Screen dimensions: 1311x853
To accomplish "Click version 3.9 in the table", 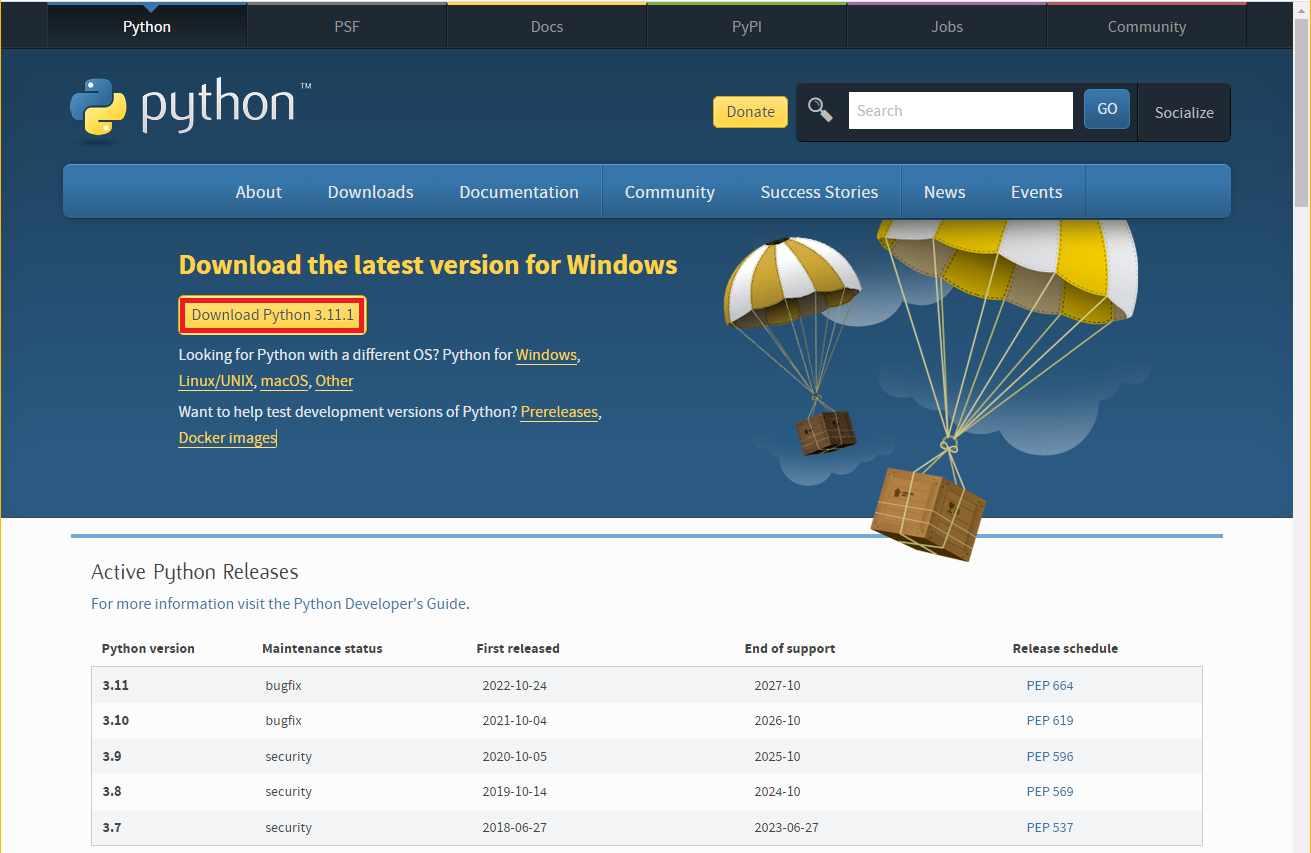I will [112, 757].
